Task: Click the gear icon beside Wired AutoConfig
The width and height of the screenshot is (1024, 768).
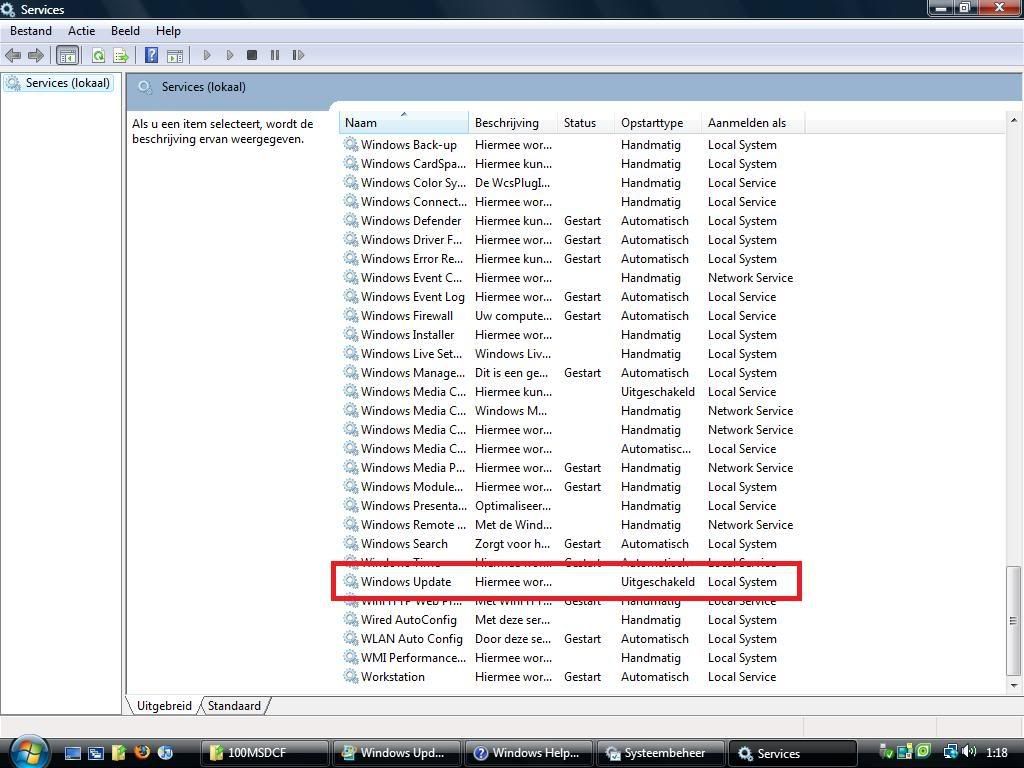Action: point(351,619)
